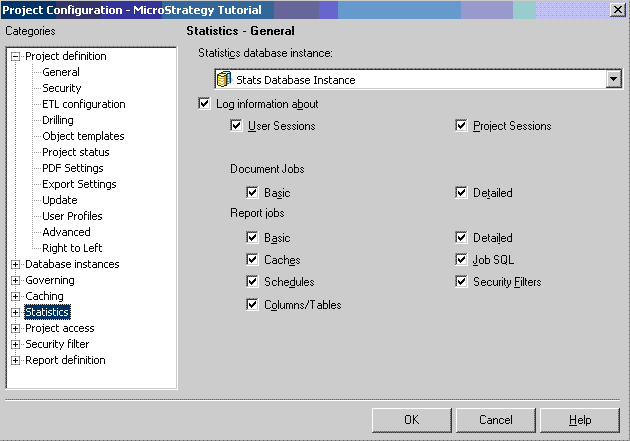The height and width of the screenshot is (441, 630).
Task: Click the Stats Database Instance icon
Action: click(224, 79)
